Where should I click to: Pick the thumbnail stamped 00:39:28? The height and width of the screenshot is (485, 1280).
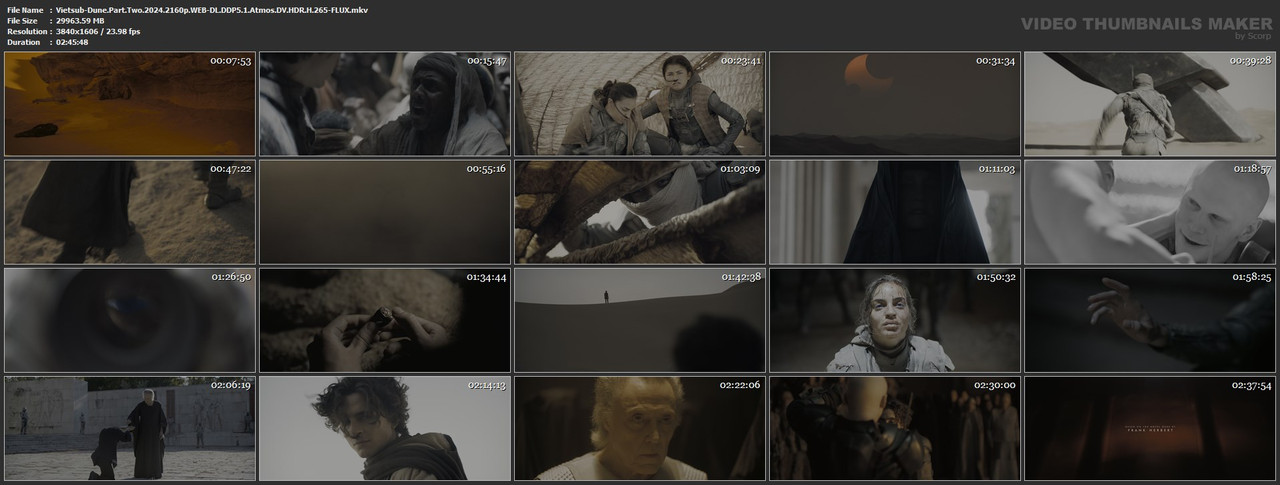pyautogui.click(x=1150, y=104)
